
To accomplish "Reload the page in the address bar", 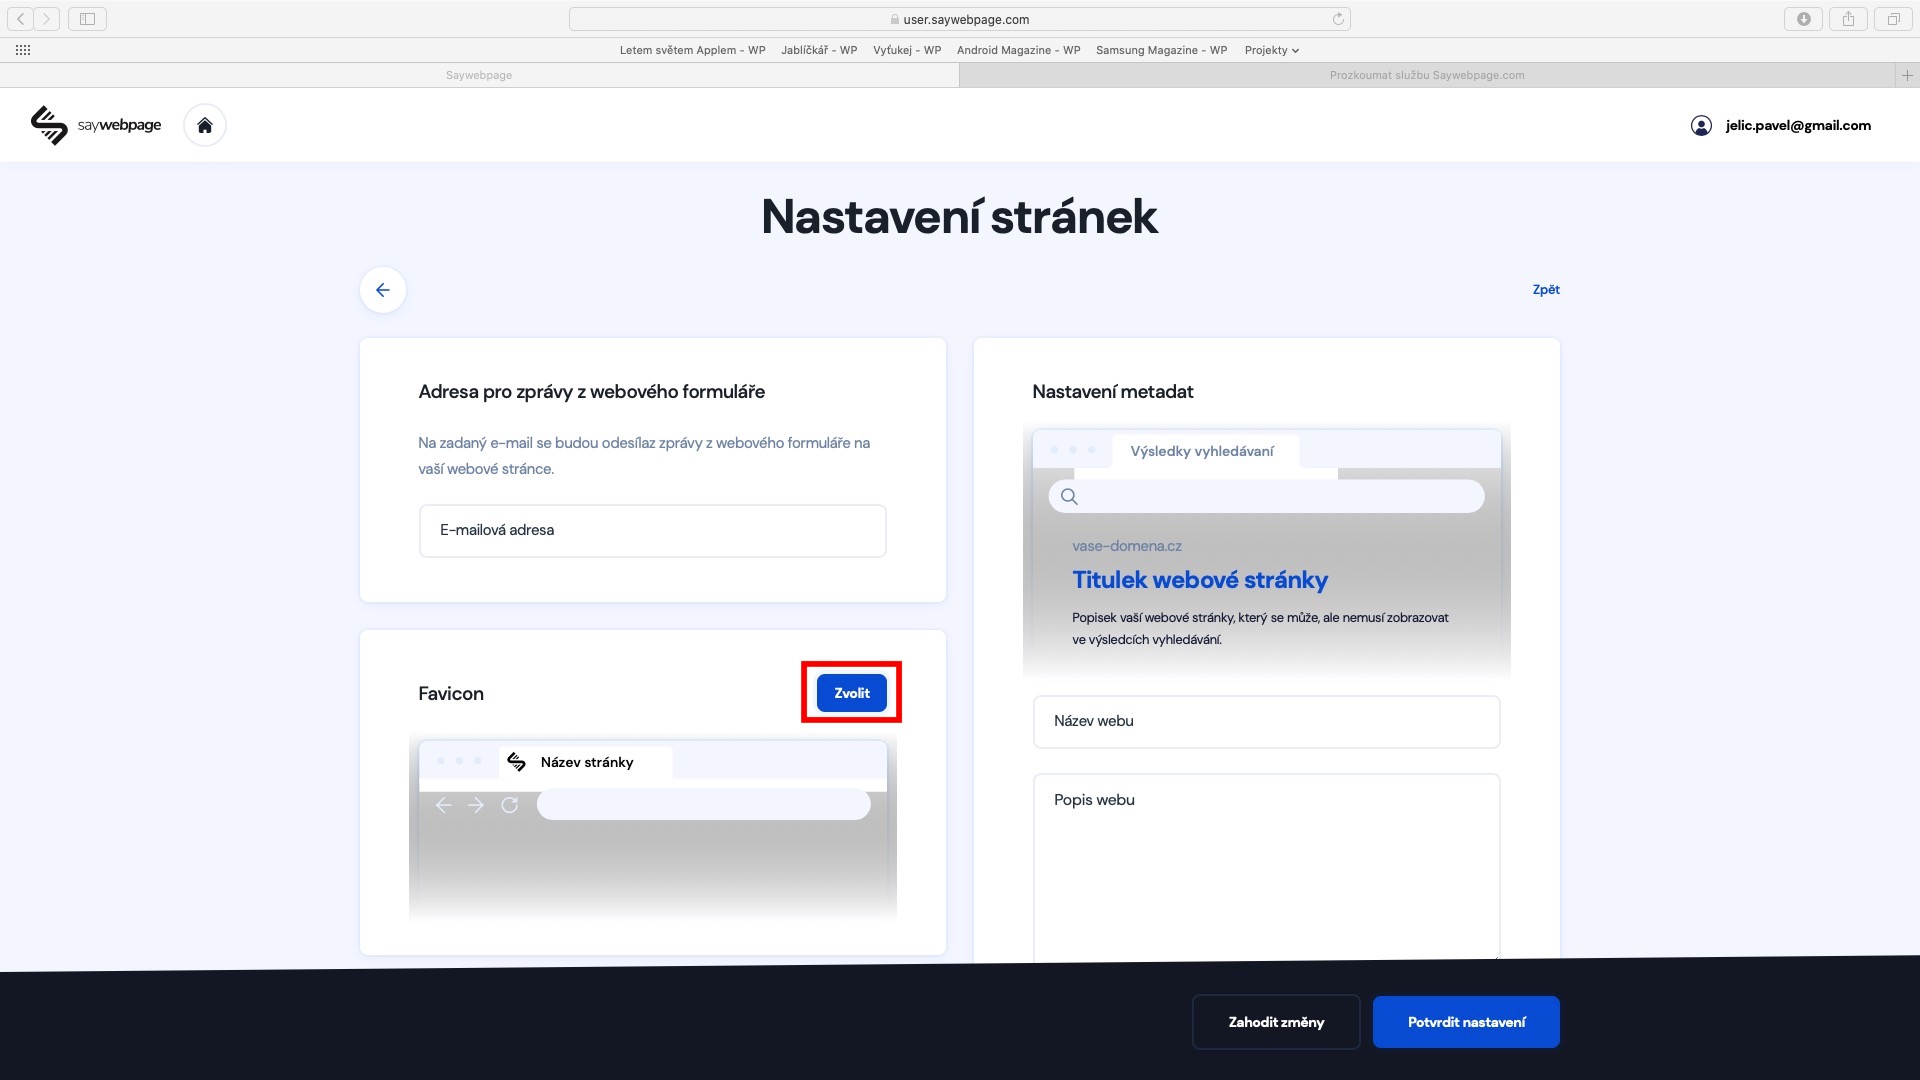I will tap(1338, 19).
